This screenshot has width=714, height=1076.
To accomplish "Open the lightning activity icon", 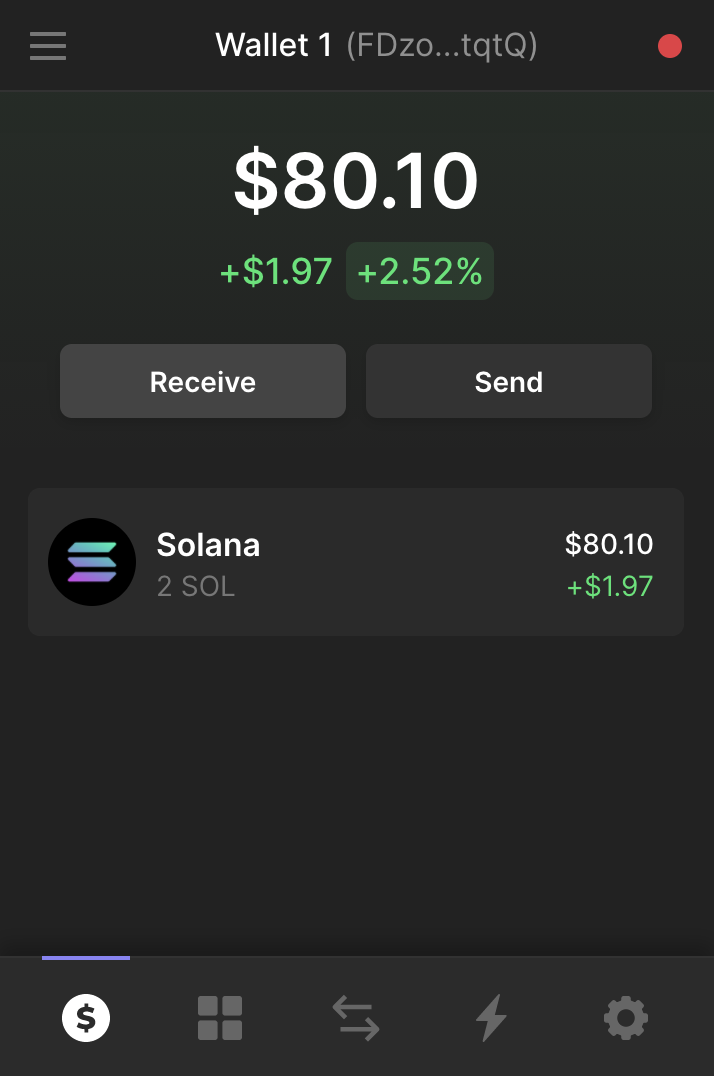I will tap(490, 1017).
